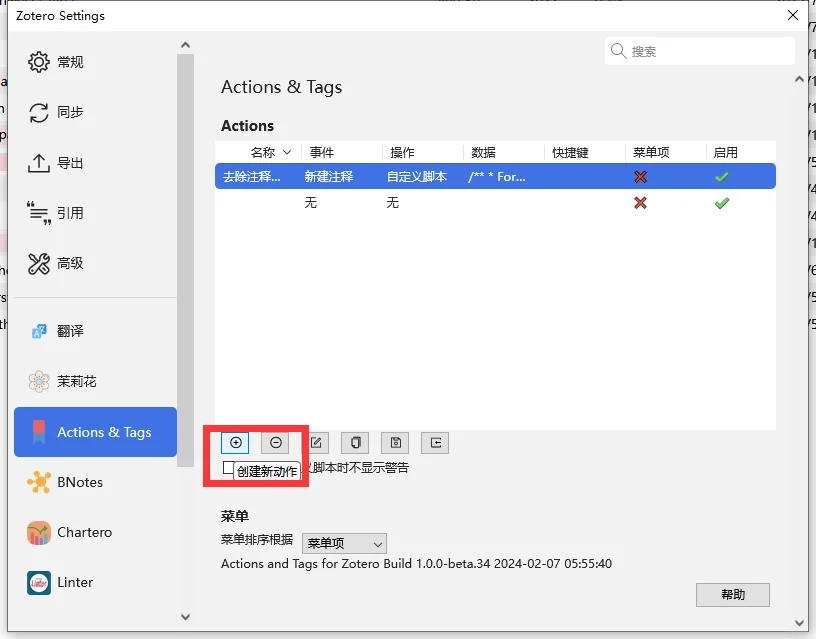
Task: Toggle menu item X in the 无 row
Action: [640, 202]
